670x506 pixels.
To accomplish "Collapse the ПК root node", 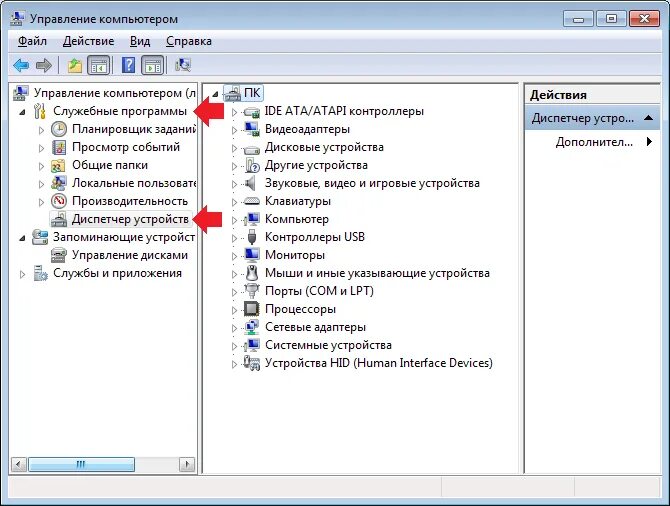I will coord(215,94).
